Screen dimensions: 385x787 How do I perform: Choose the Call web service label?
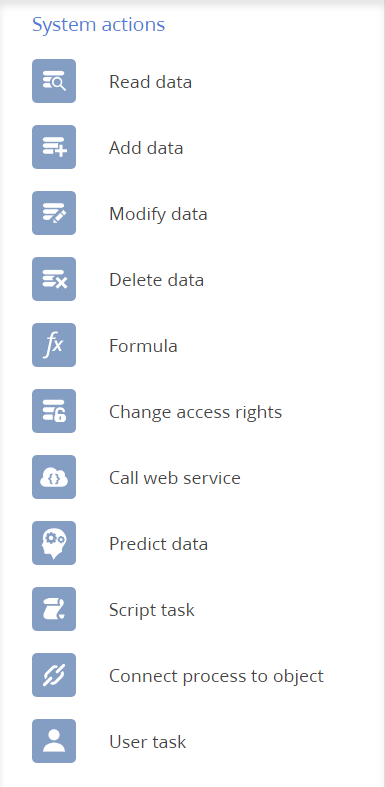(x=175, y=478)
